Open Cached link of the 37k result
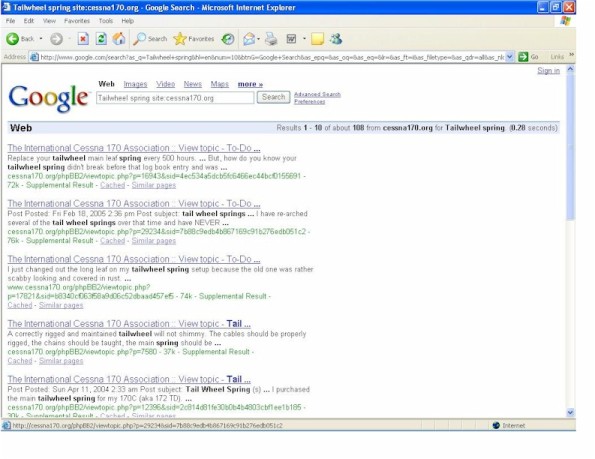 click(x=20, y=361)
